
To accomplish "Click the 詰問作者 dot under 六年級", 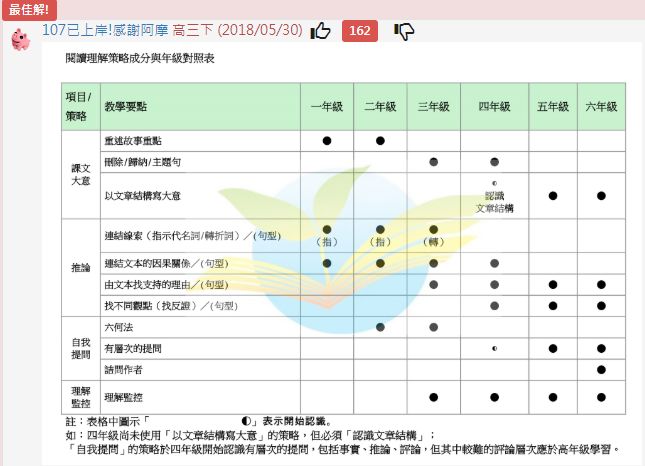I will (x=601, y=370).
